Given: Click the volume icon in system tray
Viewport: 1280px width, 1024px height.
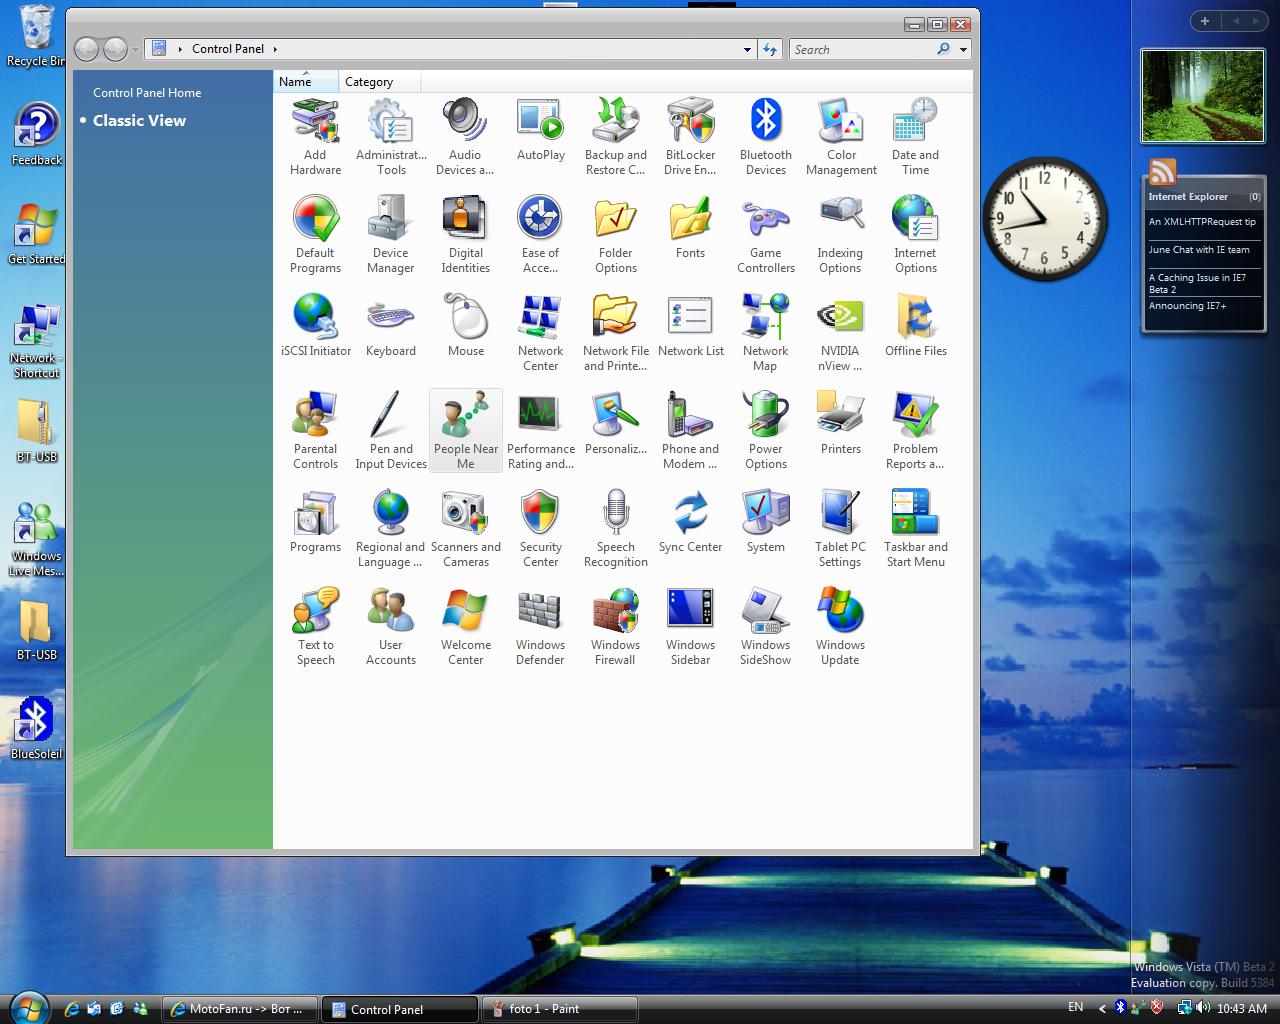Looking at the screenshot, I should coord(1201,1008).
